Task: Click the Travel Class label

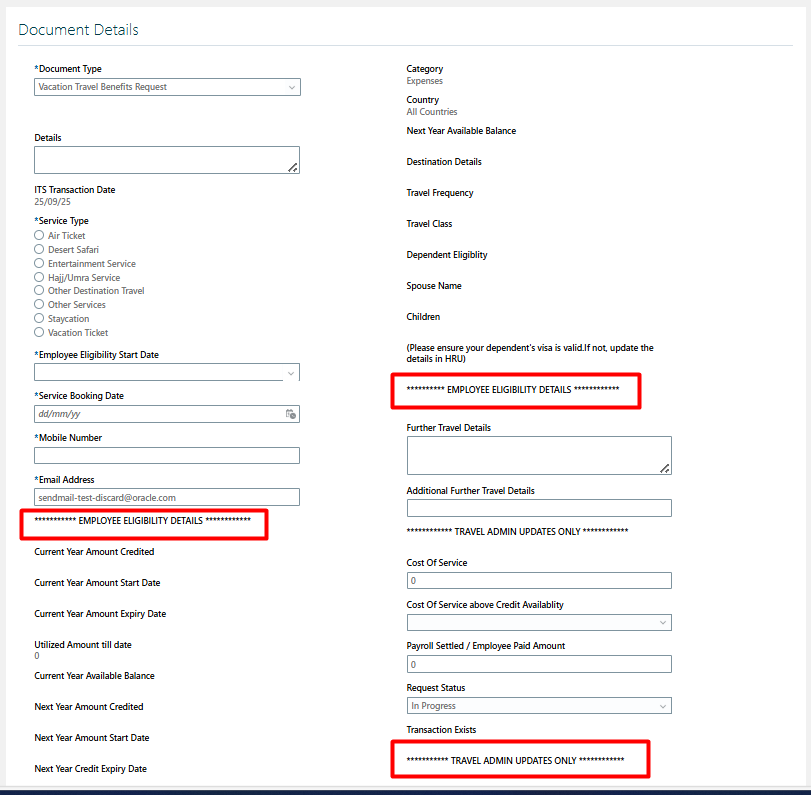Action: point(429,224)
